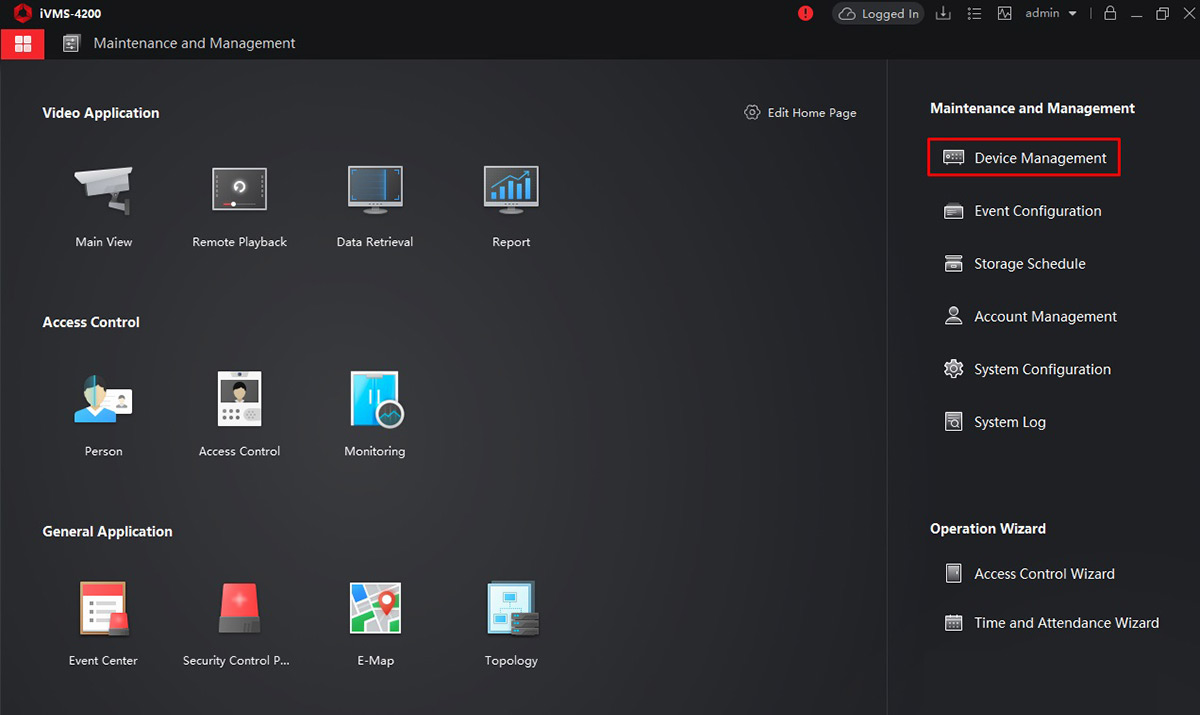Viewport: 1200px width, 715px height.
Task: Open the Person management module
Action: (103, 399)
